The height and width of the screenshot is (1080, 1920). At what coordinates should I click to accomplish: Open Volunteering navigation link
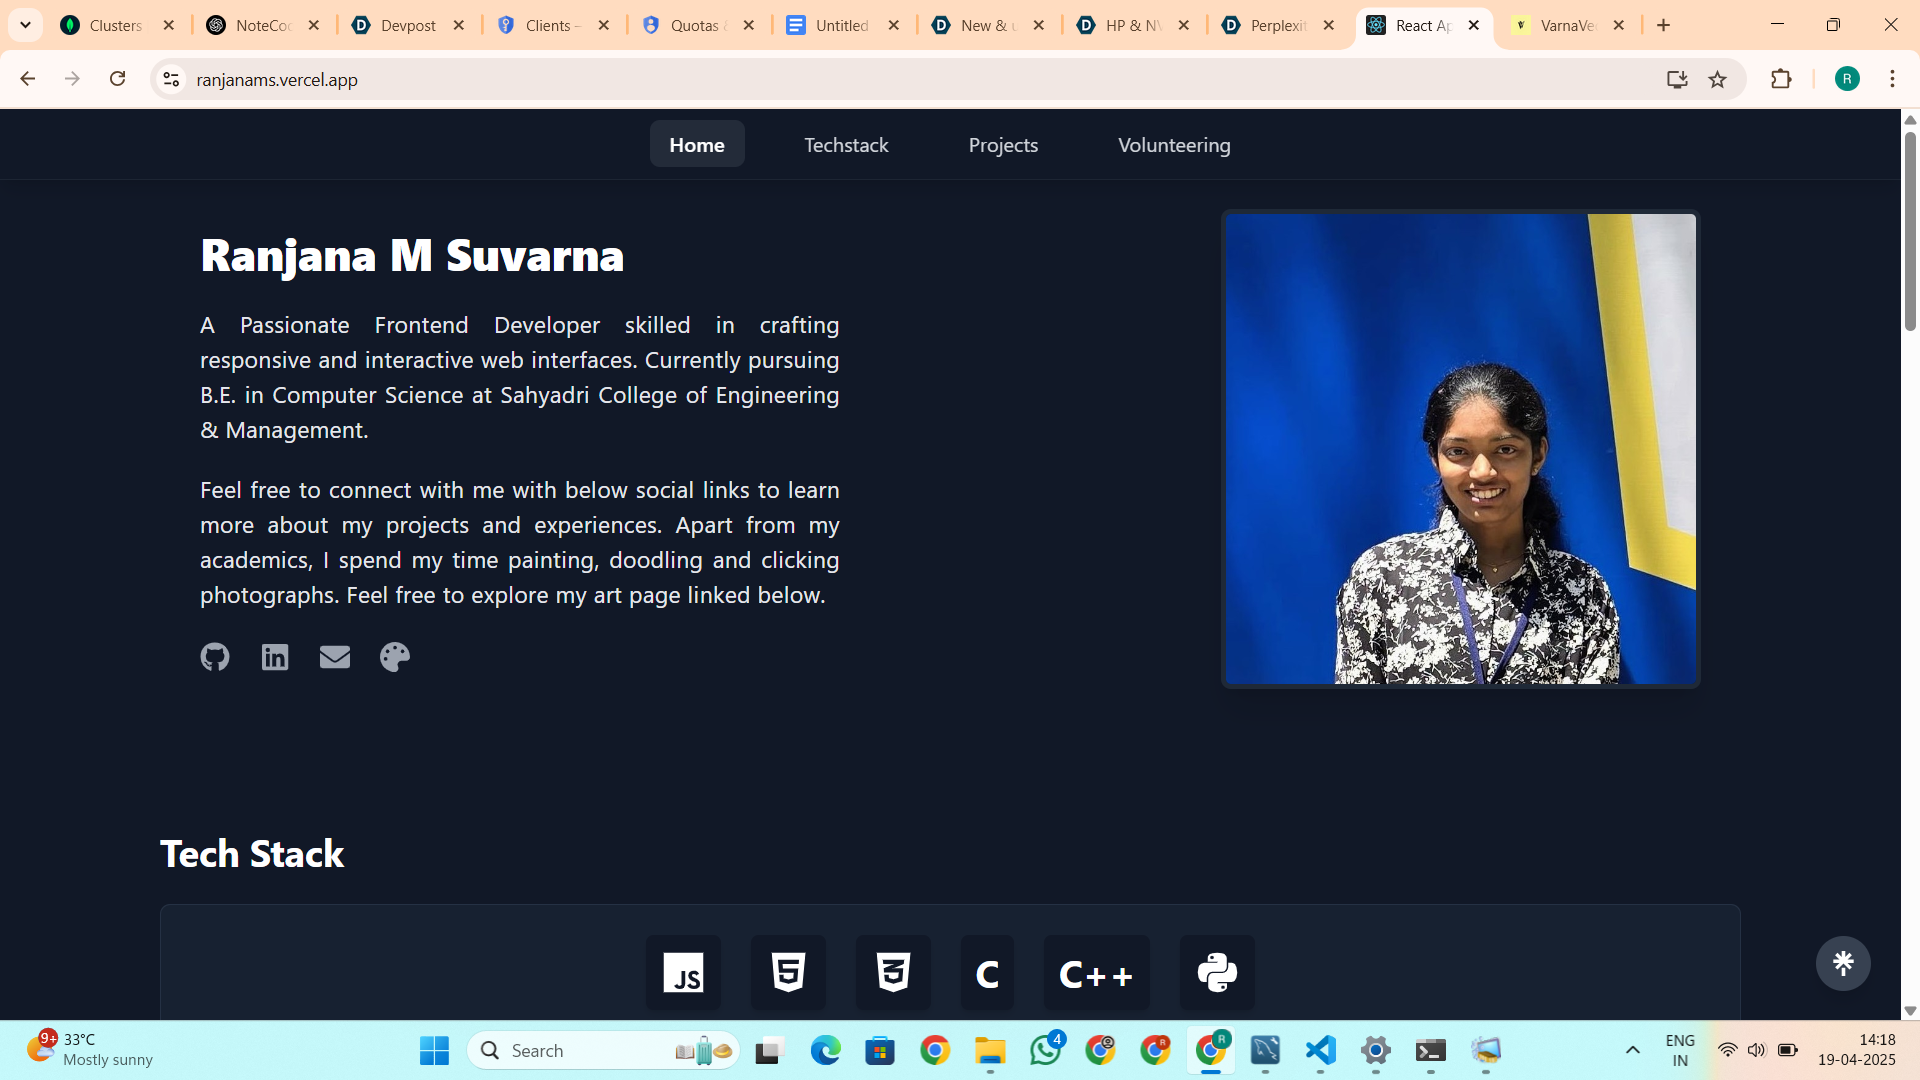pos(1174,145)
